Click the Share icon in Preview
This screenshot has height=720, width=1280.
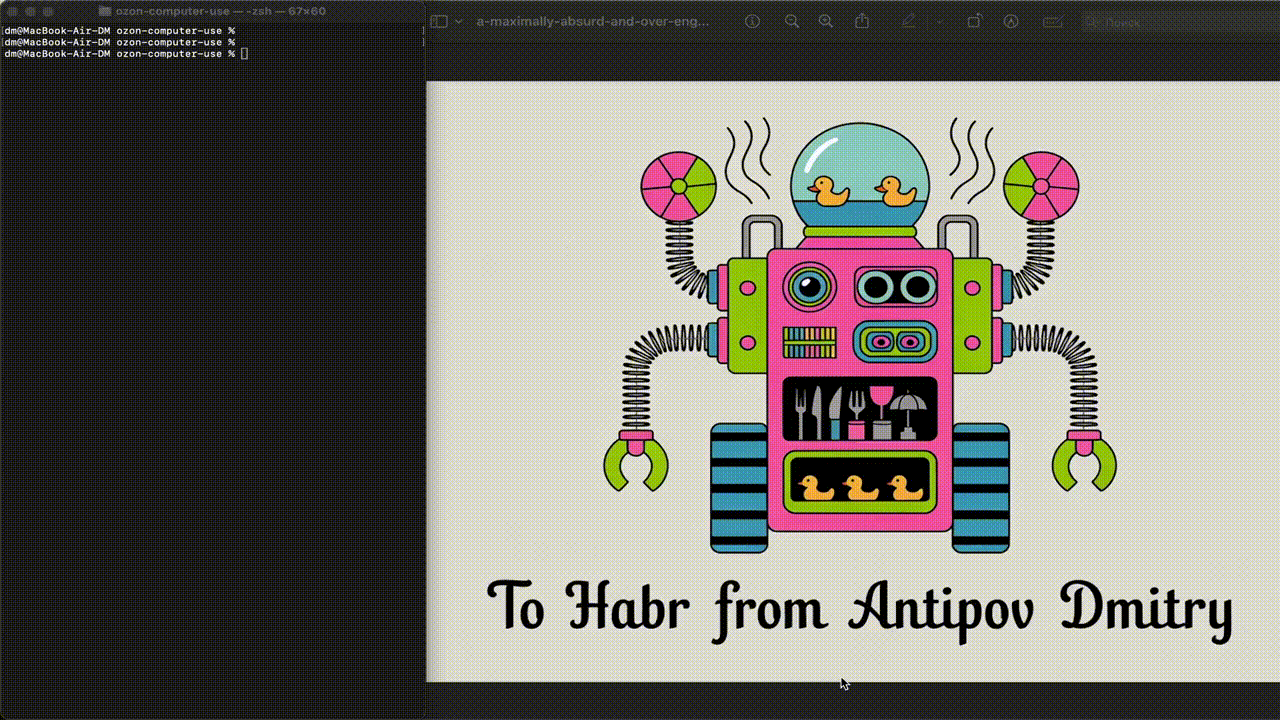point(862,21)
